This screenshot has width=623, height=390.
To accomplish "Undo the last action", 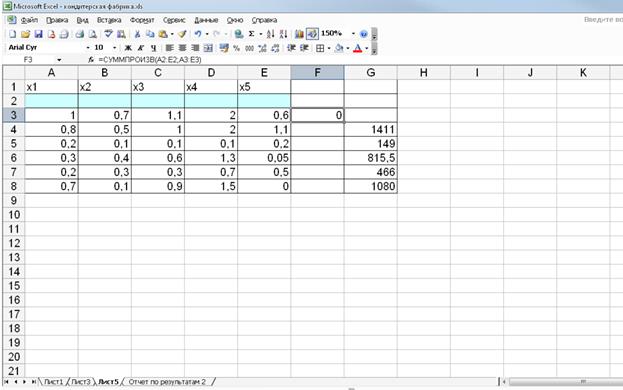I will (198, 34).
